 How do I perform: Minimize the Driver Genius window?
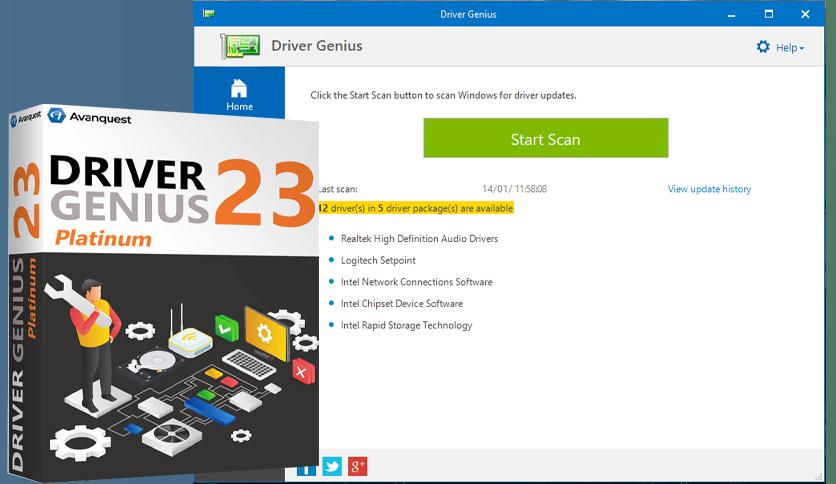[732, 14]
